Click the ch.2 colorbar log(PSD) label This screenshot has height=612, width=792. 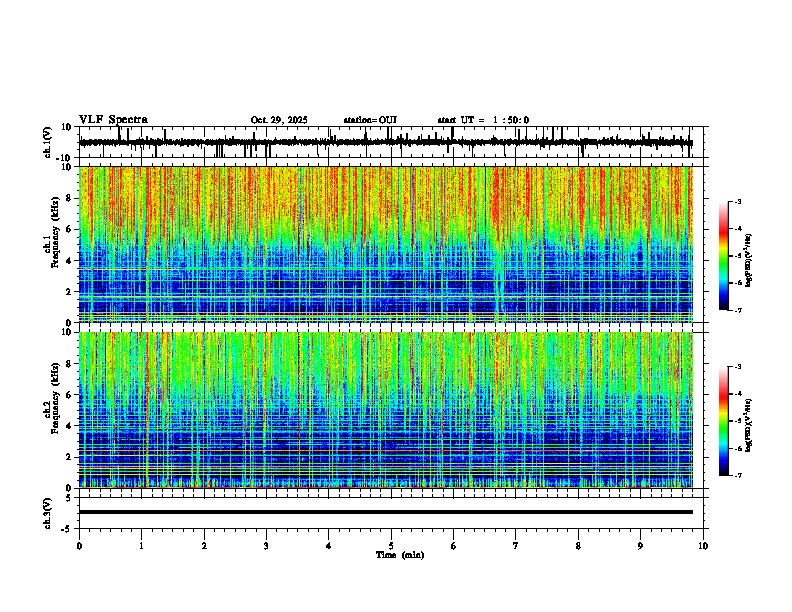pos(749,425)
